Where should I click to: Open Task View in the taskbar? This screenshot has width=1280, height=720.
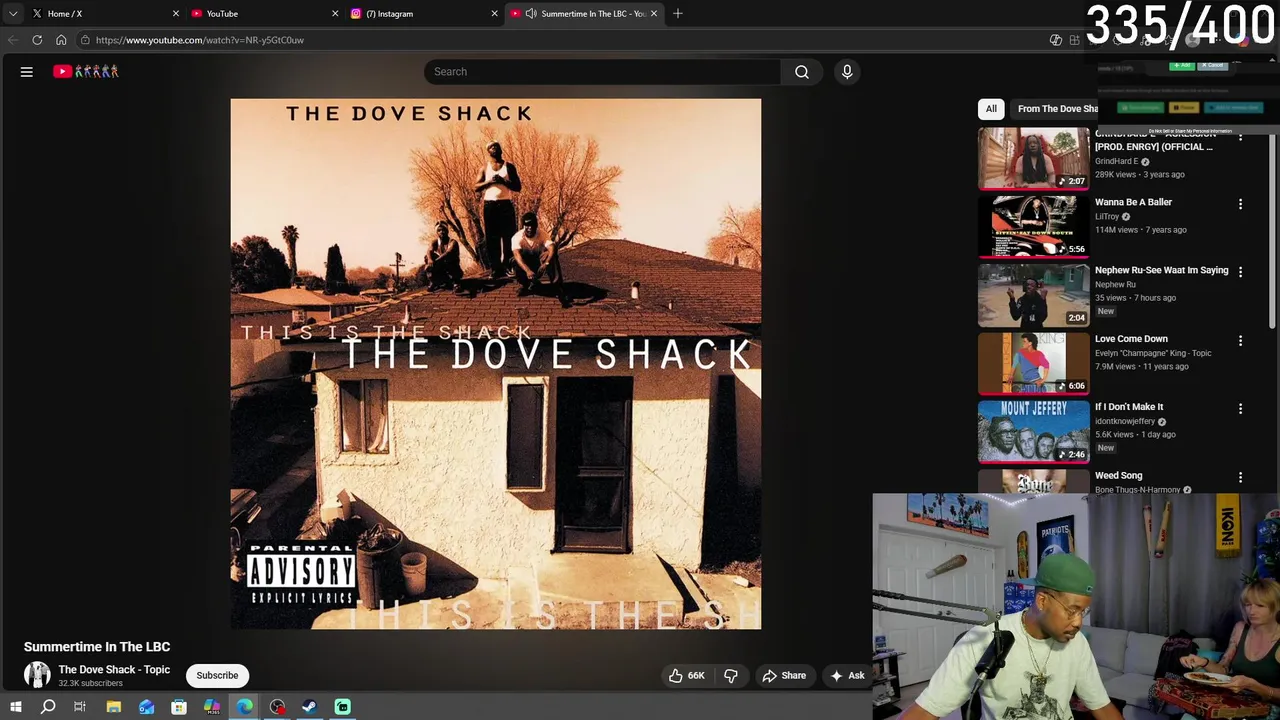[x=80, y=708]
